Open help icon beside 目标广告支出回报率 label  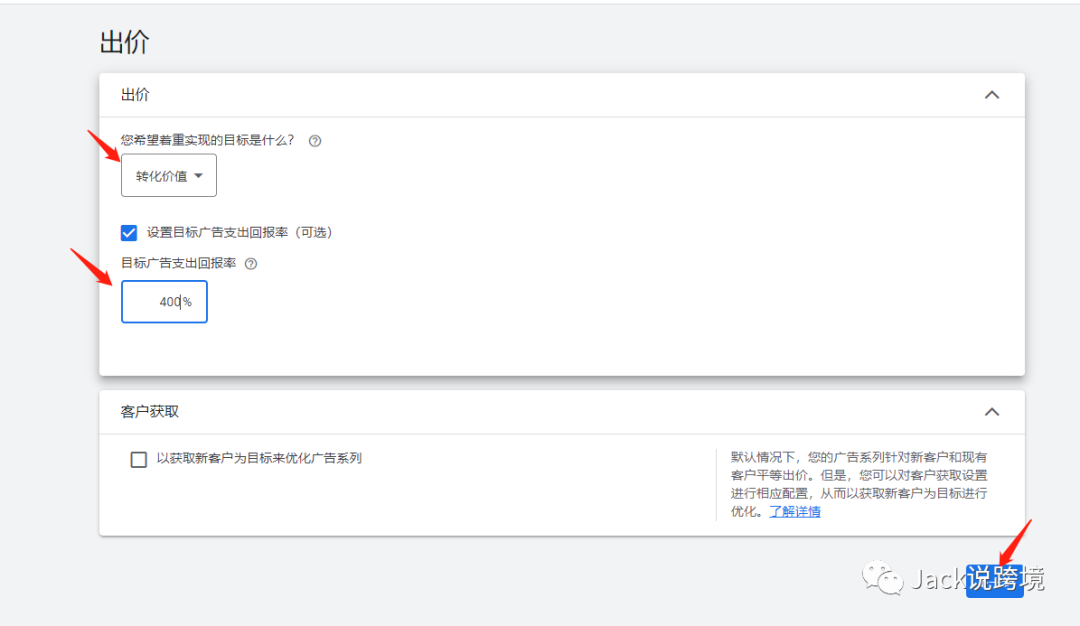[x=251, y=264]
